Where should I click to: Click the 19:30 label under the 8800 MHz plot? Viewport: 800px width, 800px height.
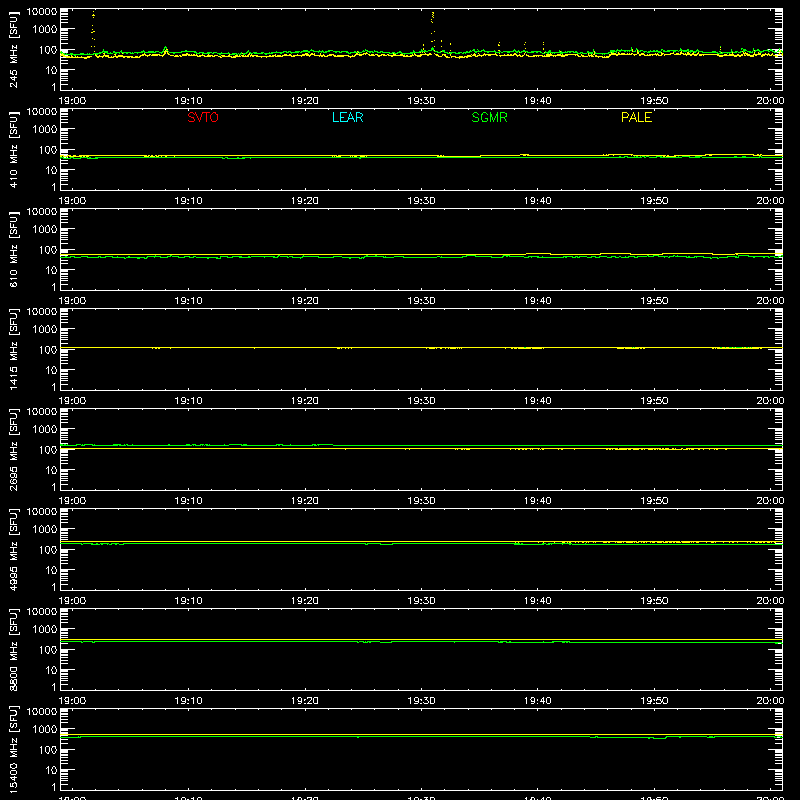pos(421,701)
